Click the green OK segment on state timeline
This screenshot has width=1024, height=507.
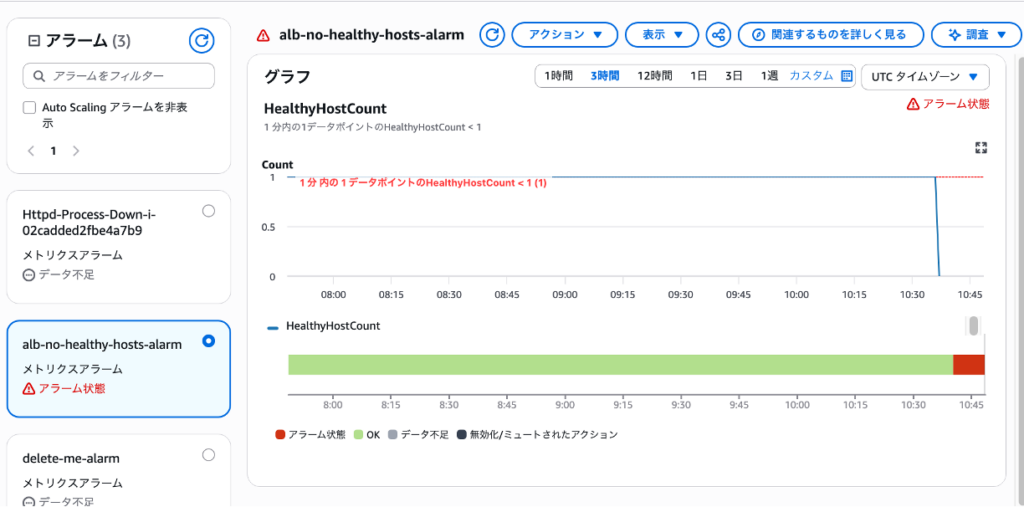(620, 365)
